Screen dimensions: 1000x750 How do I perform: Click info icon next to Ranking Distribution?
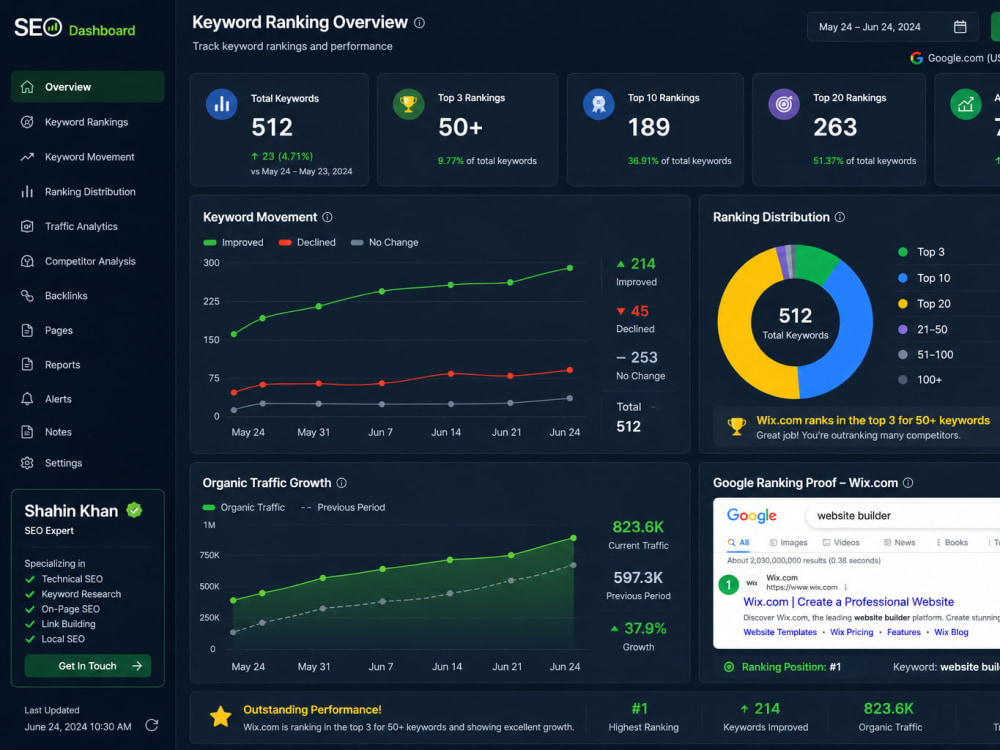pyautogui.click(x=840, y=217)
